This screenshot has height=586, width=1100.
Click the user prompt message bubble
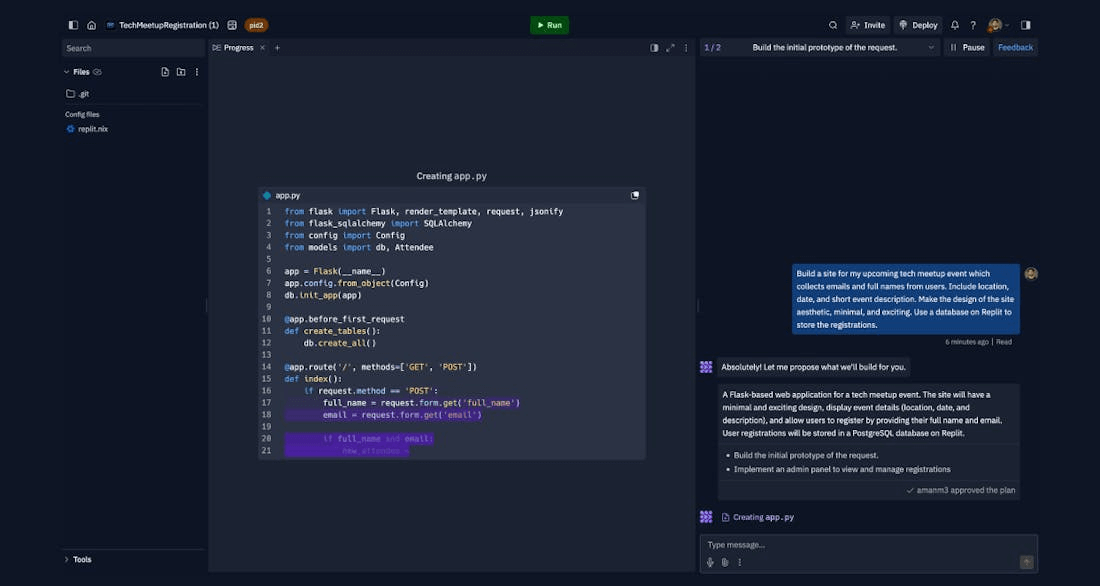click(x=906, y=299)
